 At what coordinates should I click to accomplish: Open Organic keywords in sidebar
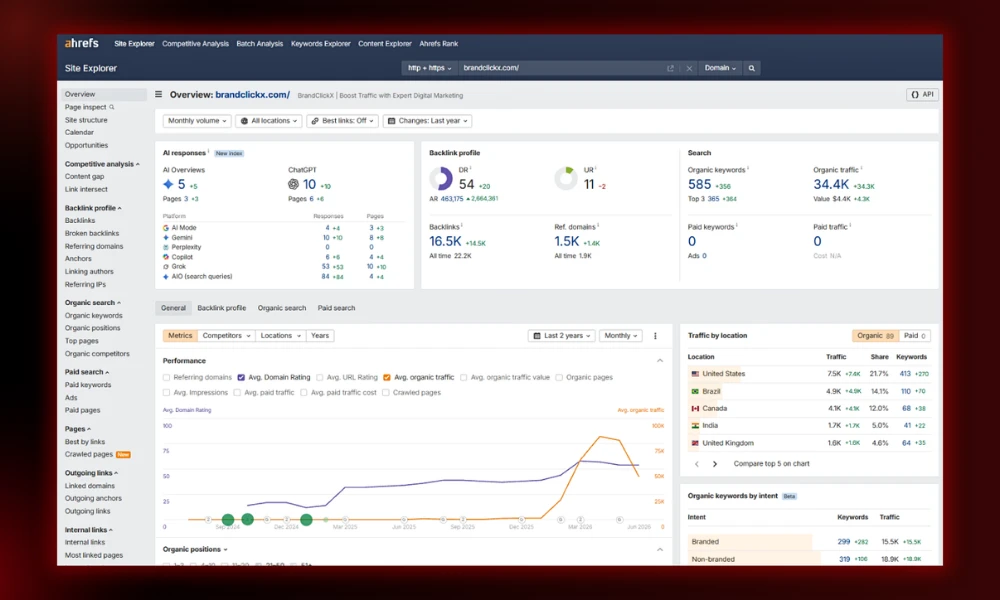coord(94,316)
